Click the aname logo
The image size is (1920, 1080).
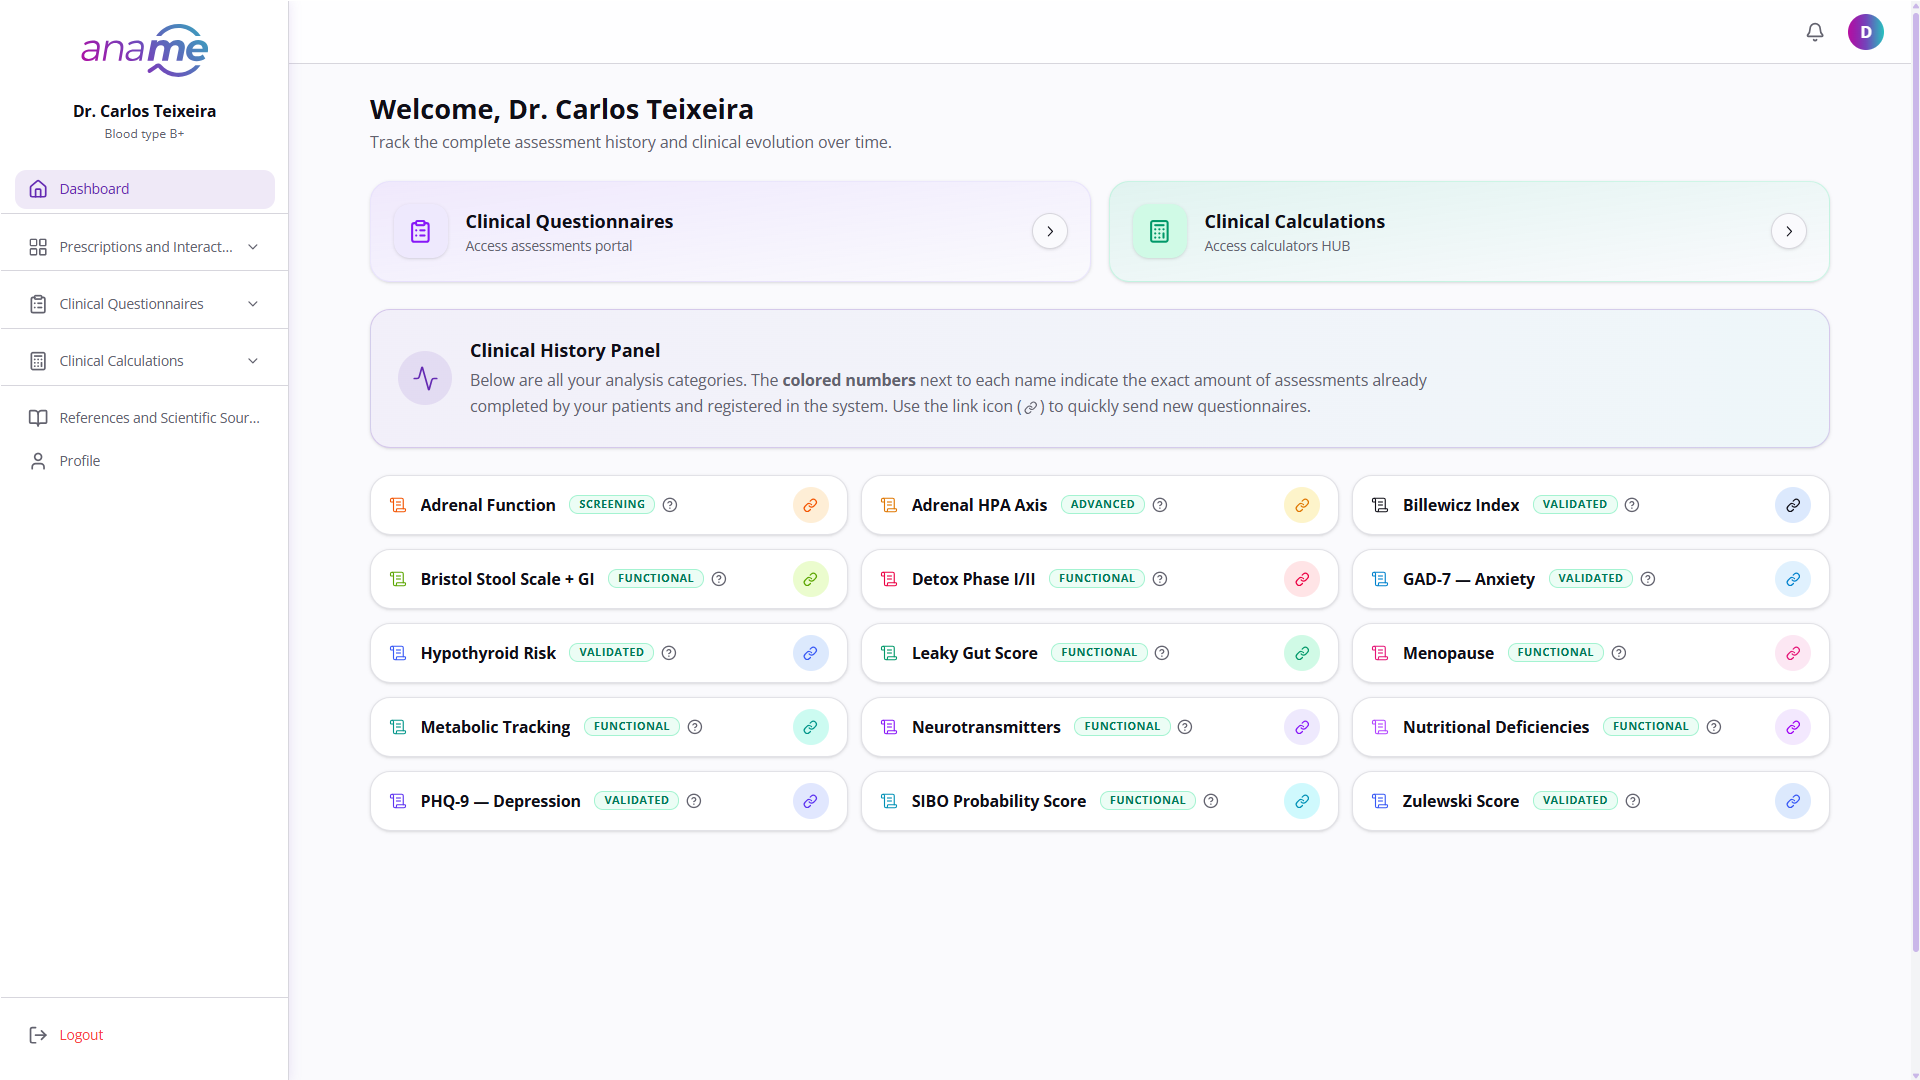[145, 50]
